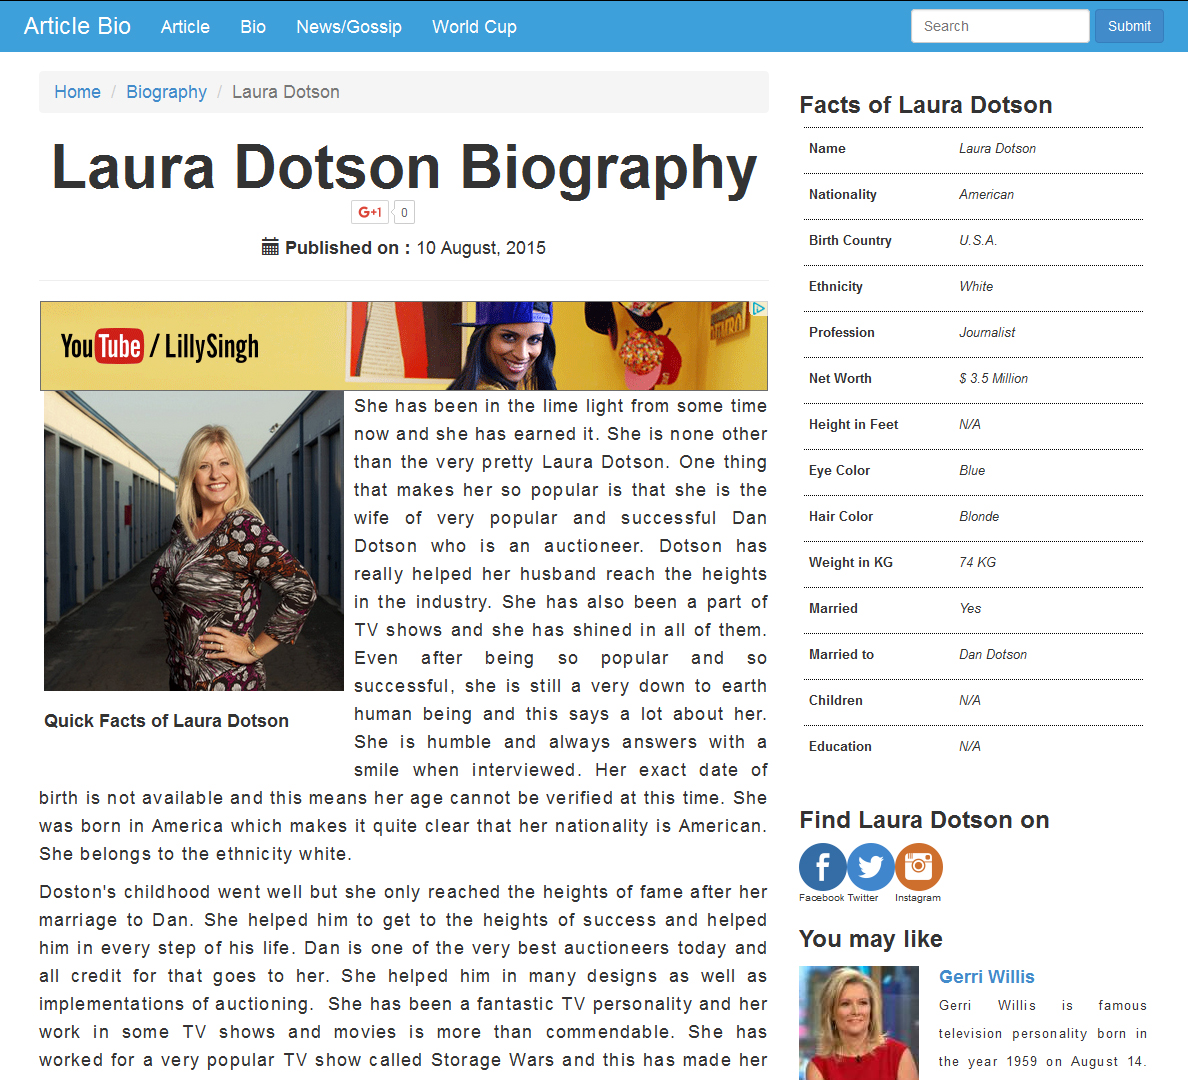Open Laura Dotson's Twitter icon link
This screenshot has height=1080, width=1188.
(x=871, y=867)
